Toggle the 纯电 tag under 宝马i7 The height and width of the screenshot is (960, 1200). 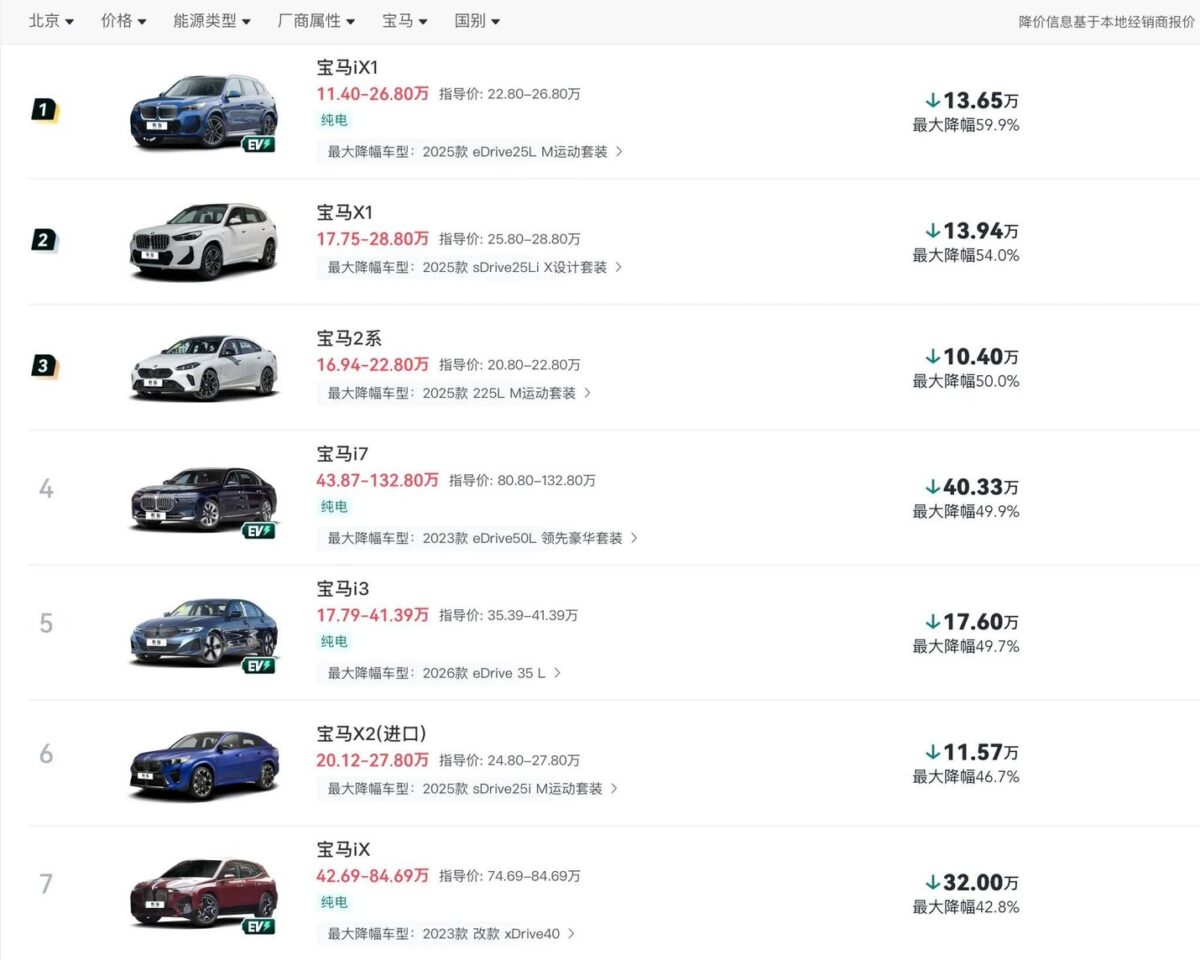click(x=333, y=506)
